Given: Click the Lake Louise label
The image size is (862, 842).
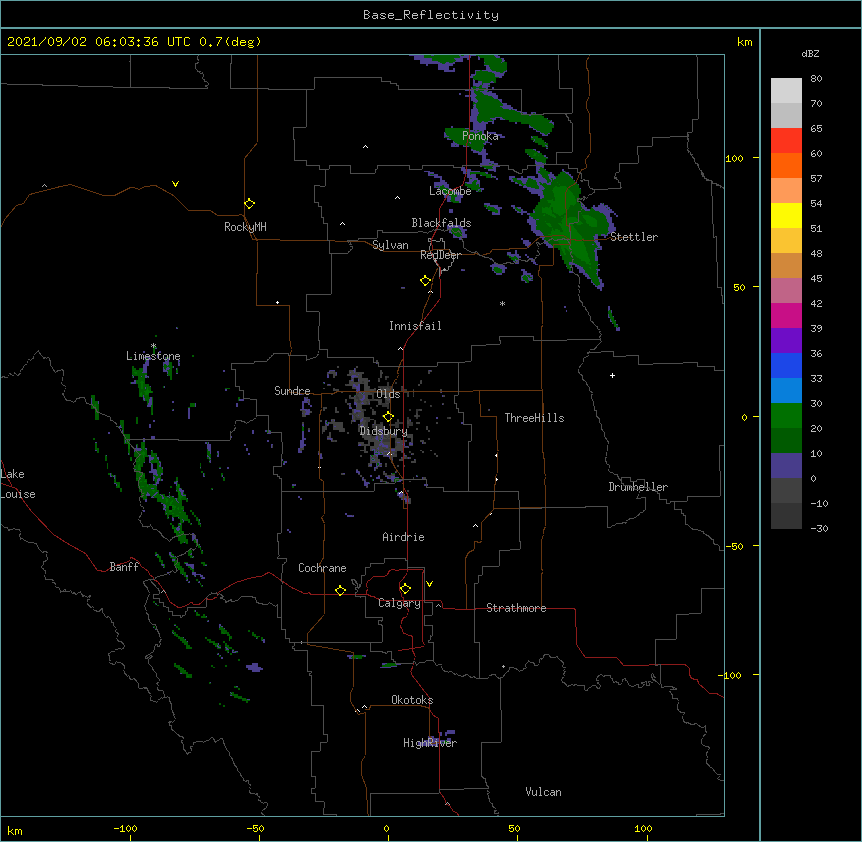Looking at the screenshot, I should tap(18, 484).
